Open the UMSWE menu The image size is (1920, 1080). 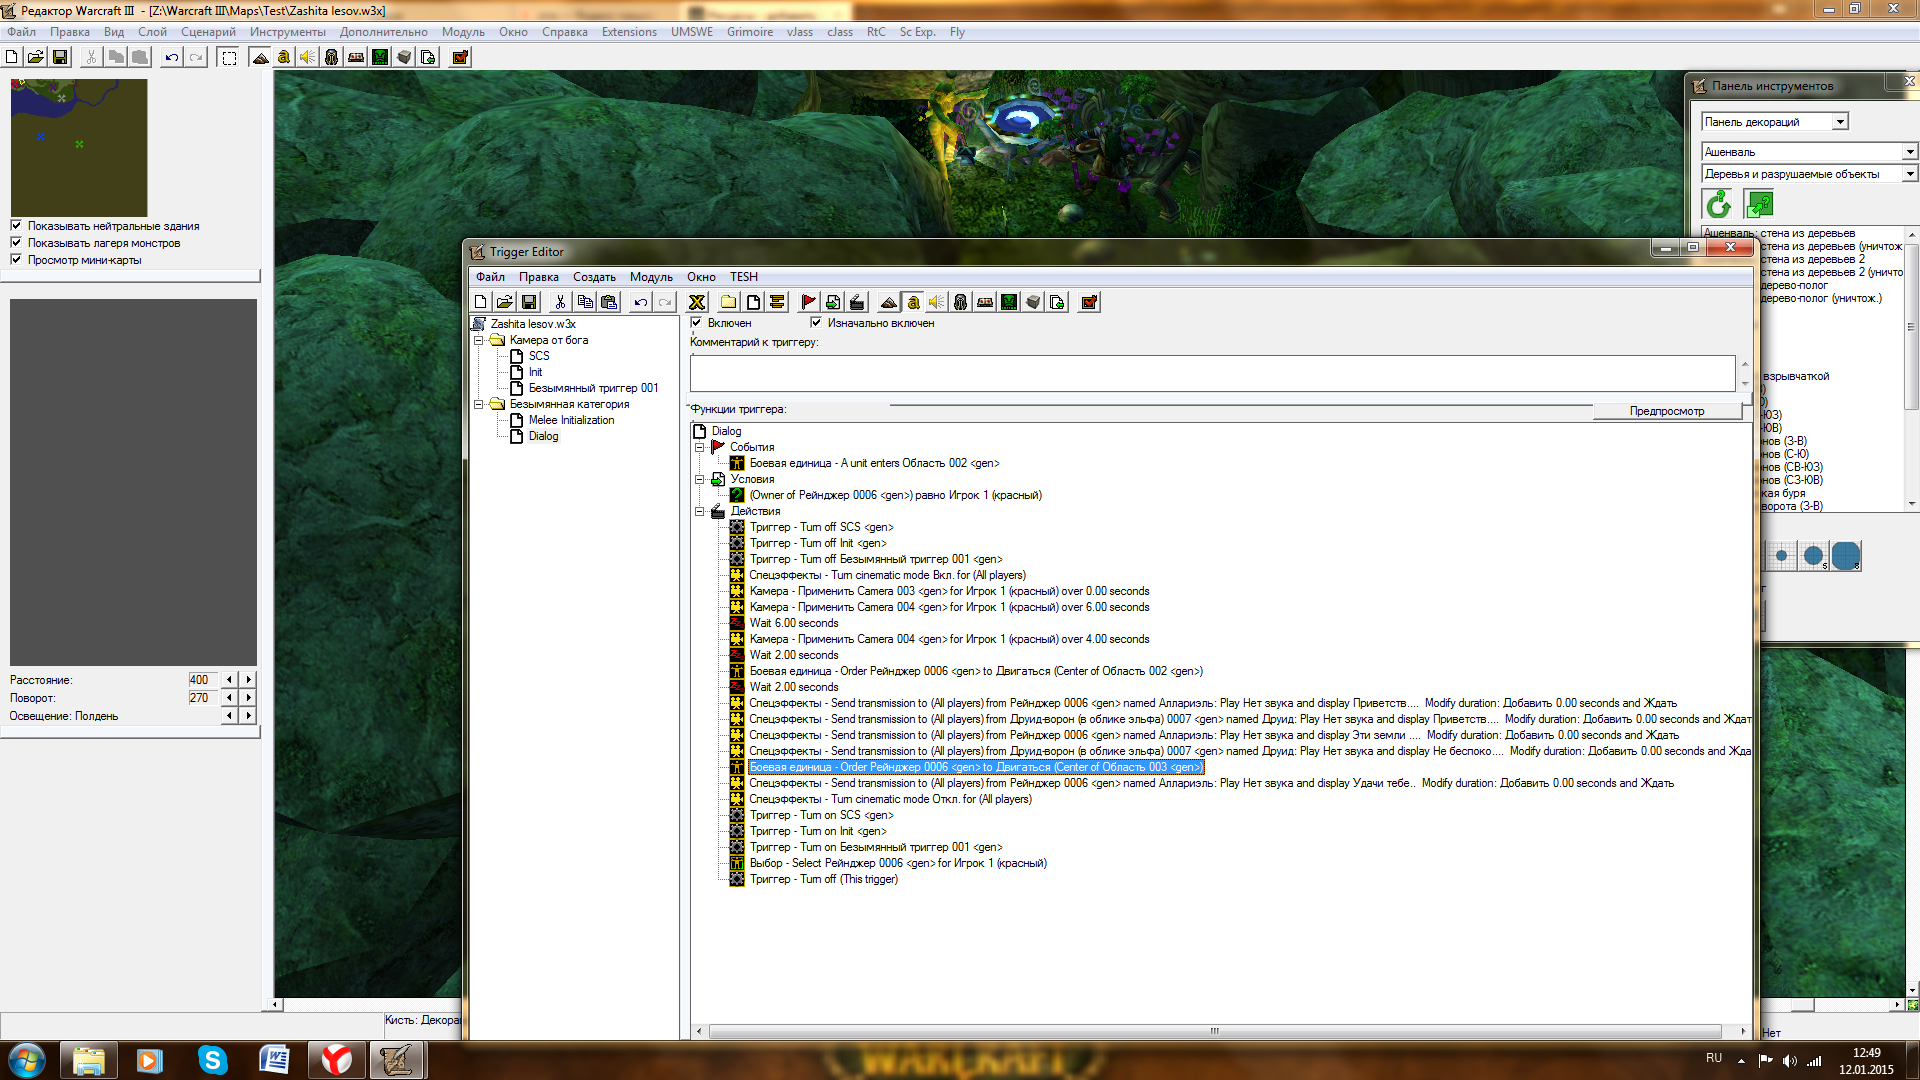click(692, 32)
